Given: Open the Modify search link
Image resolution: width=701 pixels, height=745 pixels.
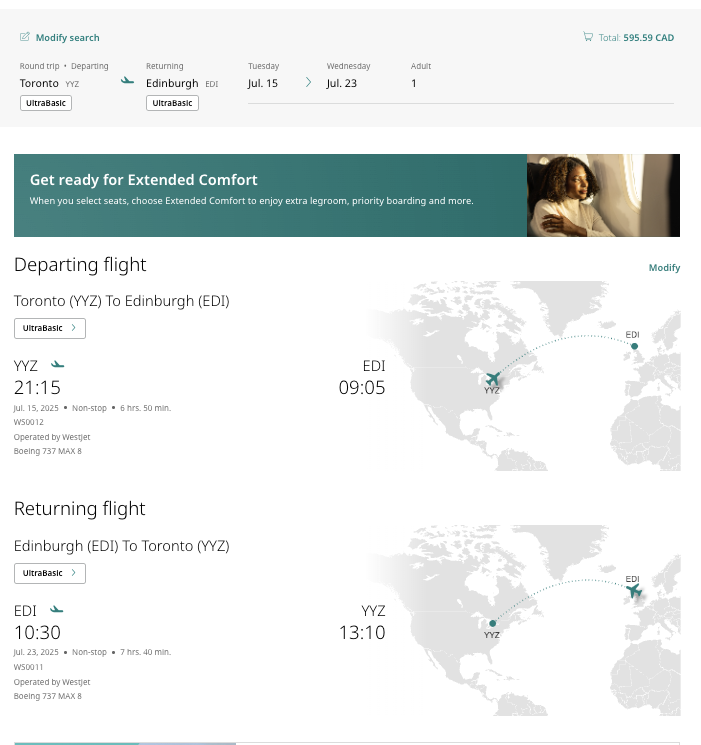Looking at the screenshot, I should pos(67,38).
